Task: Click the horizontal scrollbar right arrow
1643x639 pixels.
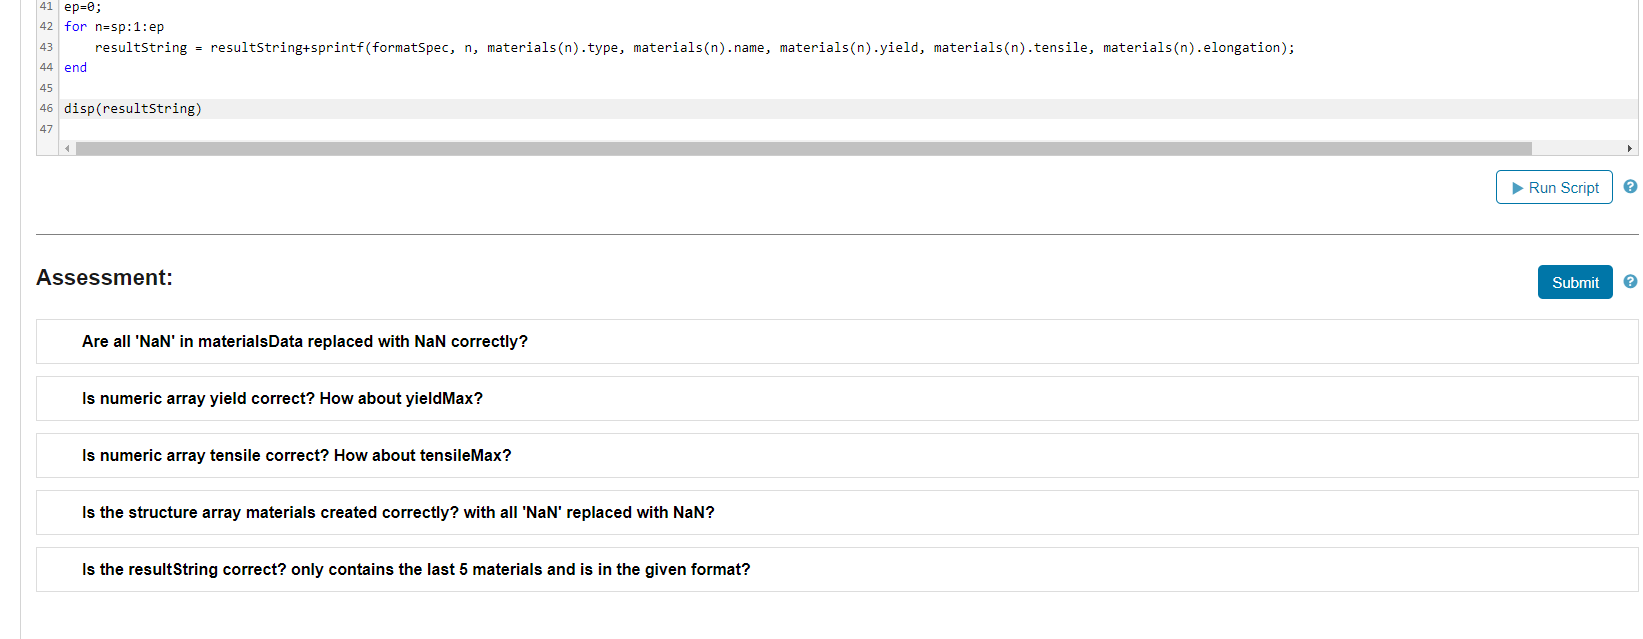Action: coord(1630,148)
